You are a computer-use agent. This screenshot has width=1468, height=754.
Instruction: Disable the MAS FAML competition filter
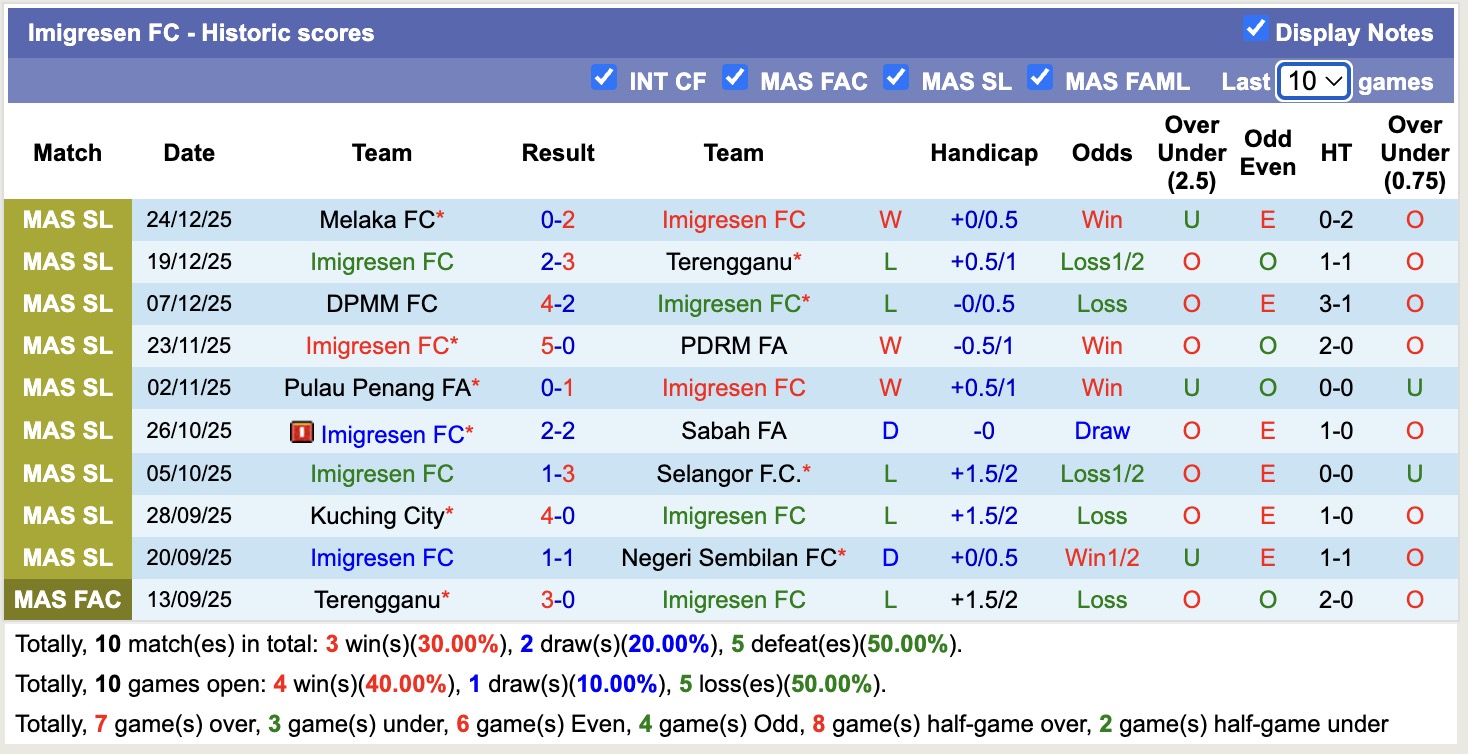1040,77
